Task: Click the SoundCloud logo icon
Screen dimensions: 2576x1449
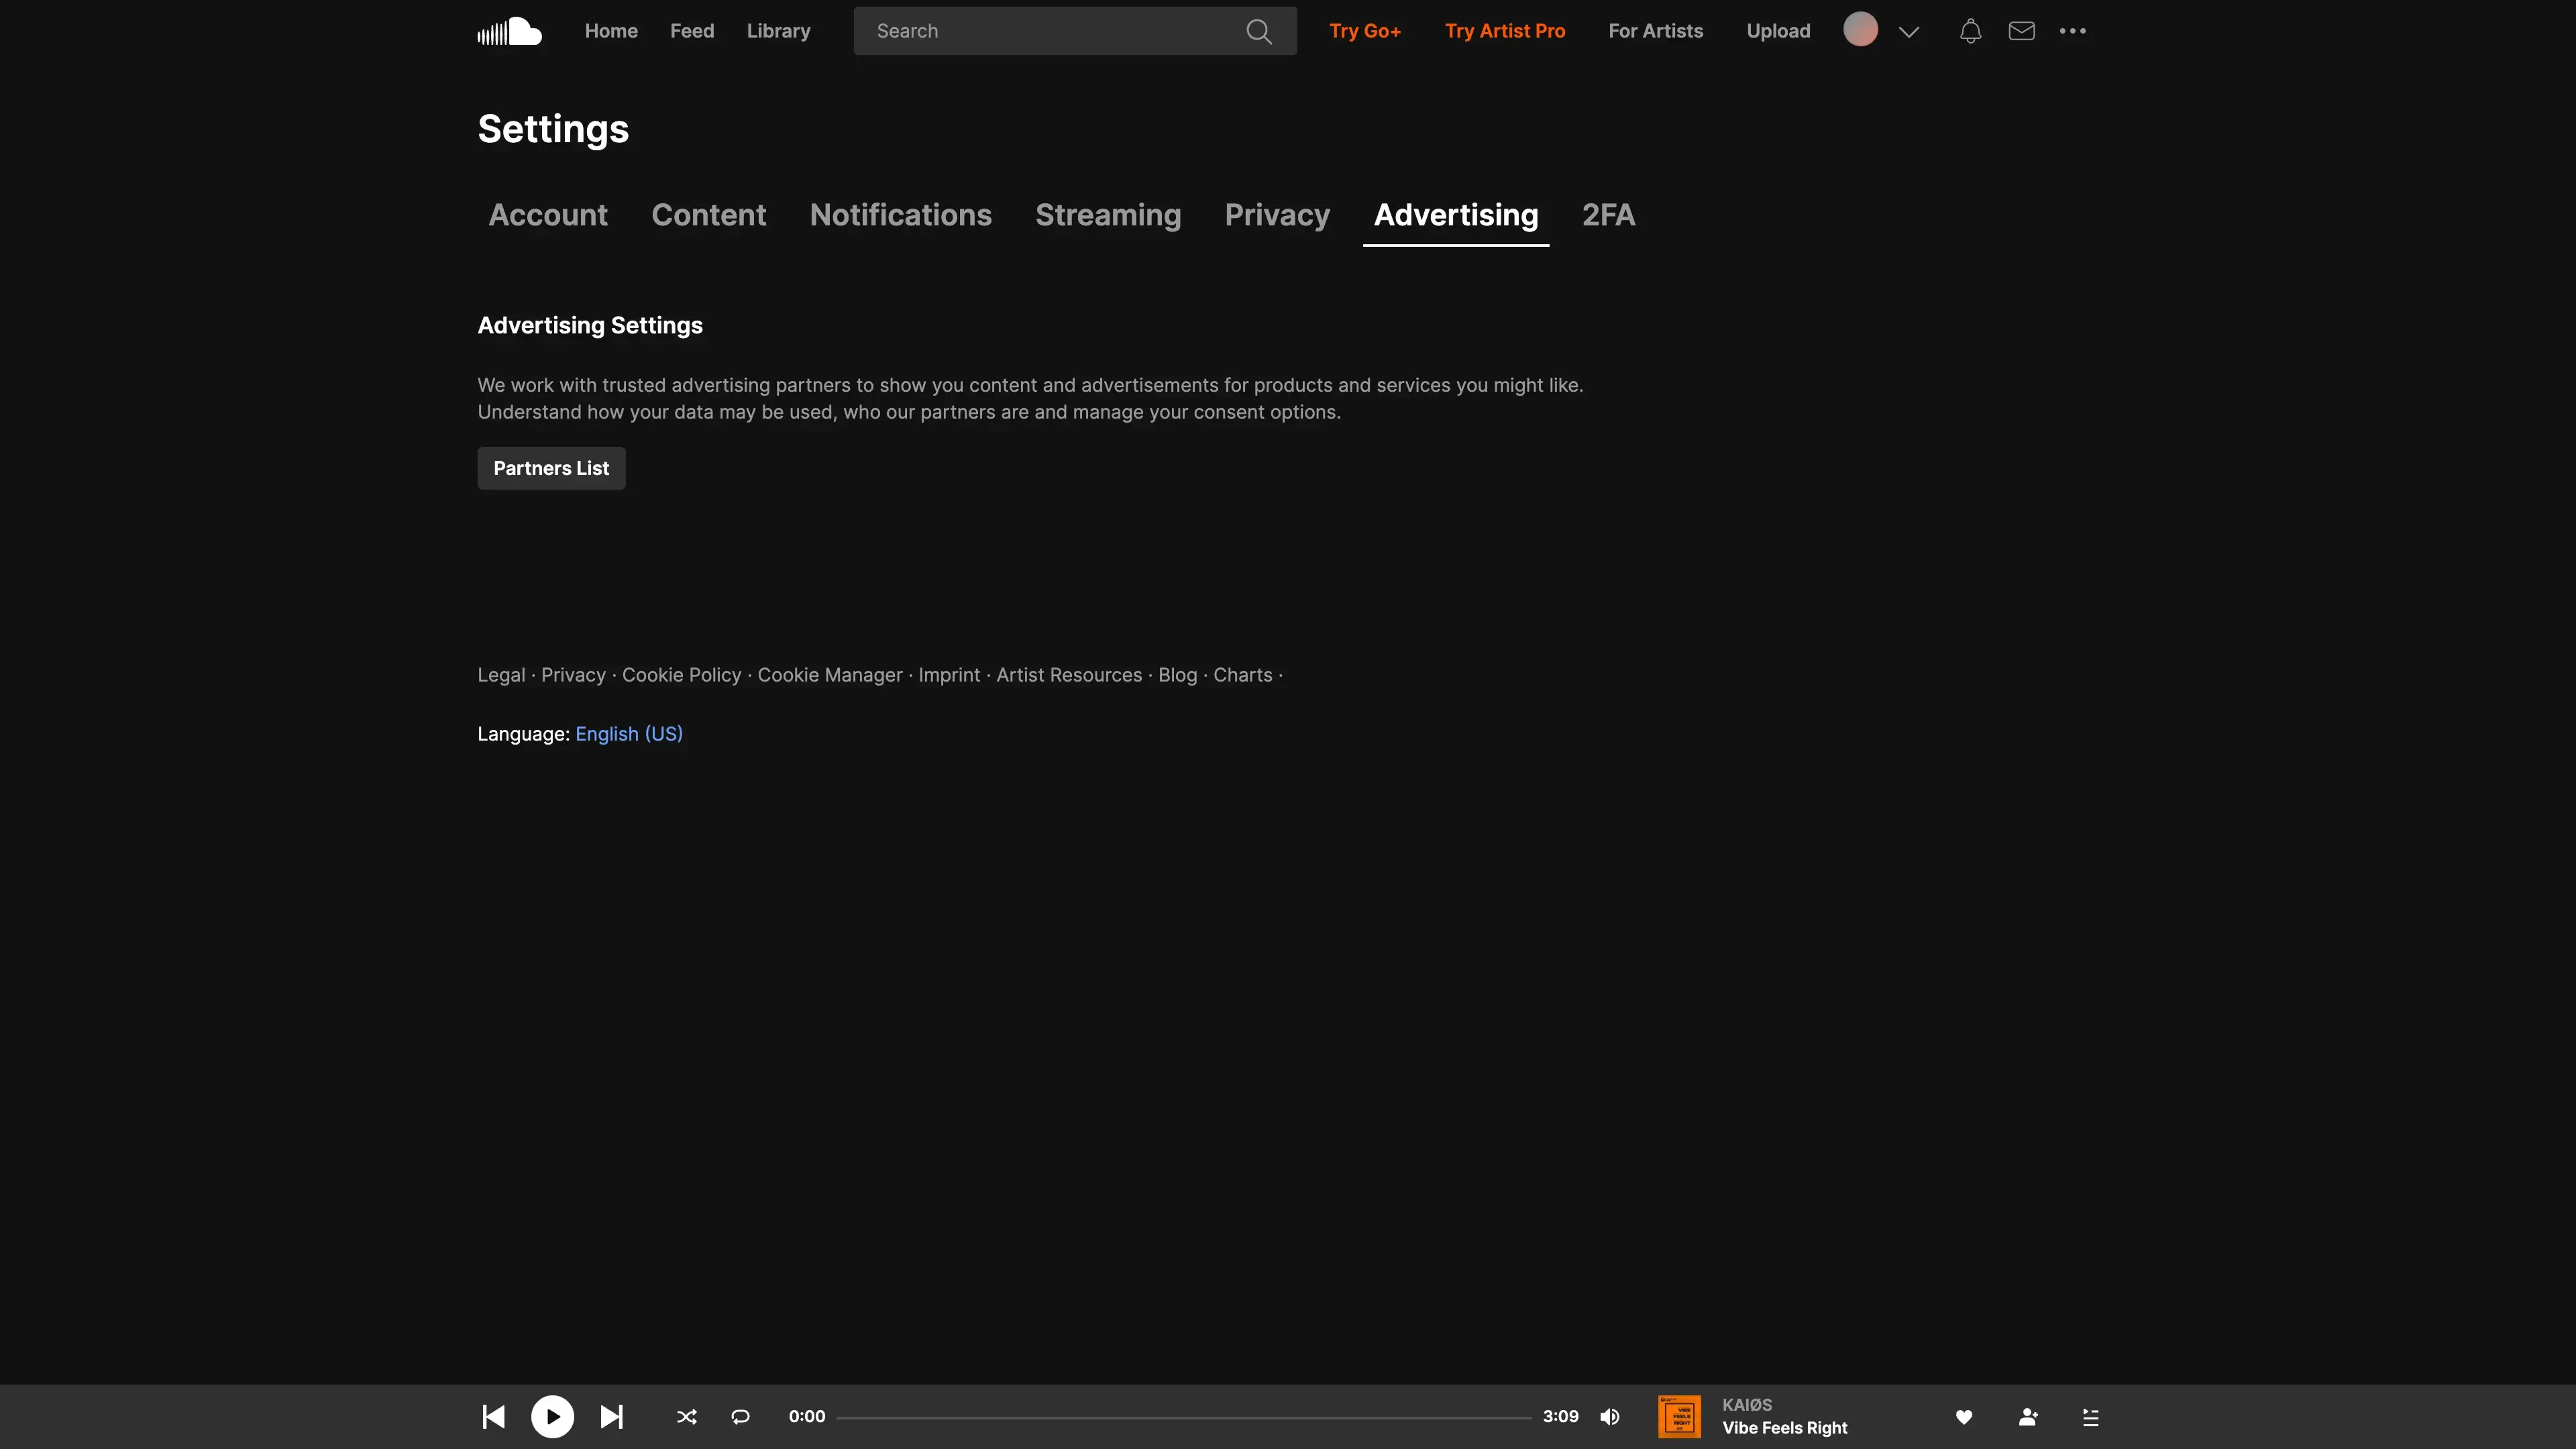Action: 509,31
